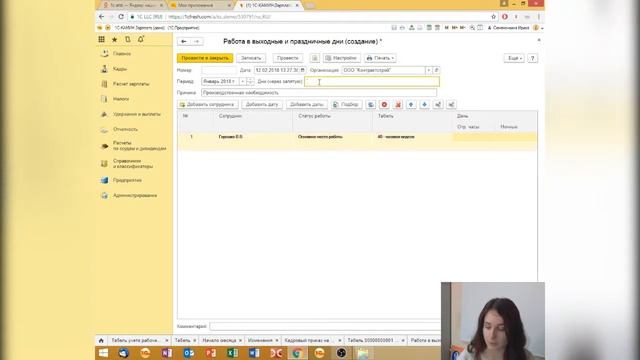Go back with the form's left arrow
This screenshot has height=360, width=640.
tap(184, 41)
